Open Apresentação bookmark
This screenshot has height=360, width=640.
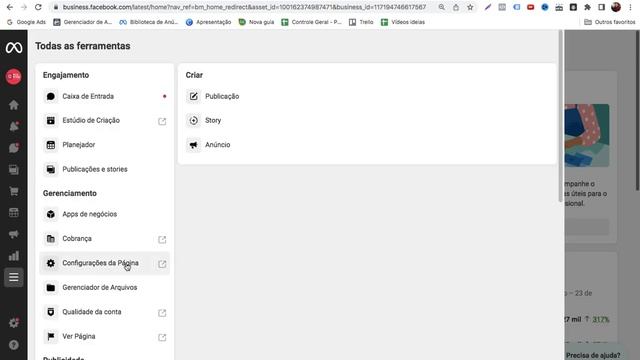[208, 22]
